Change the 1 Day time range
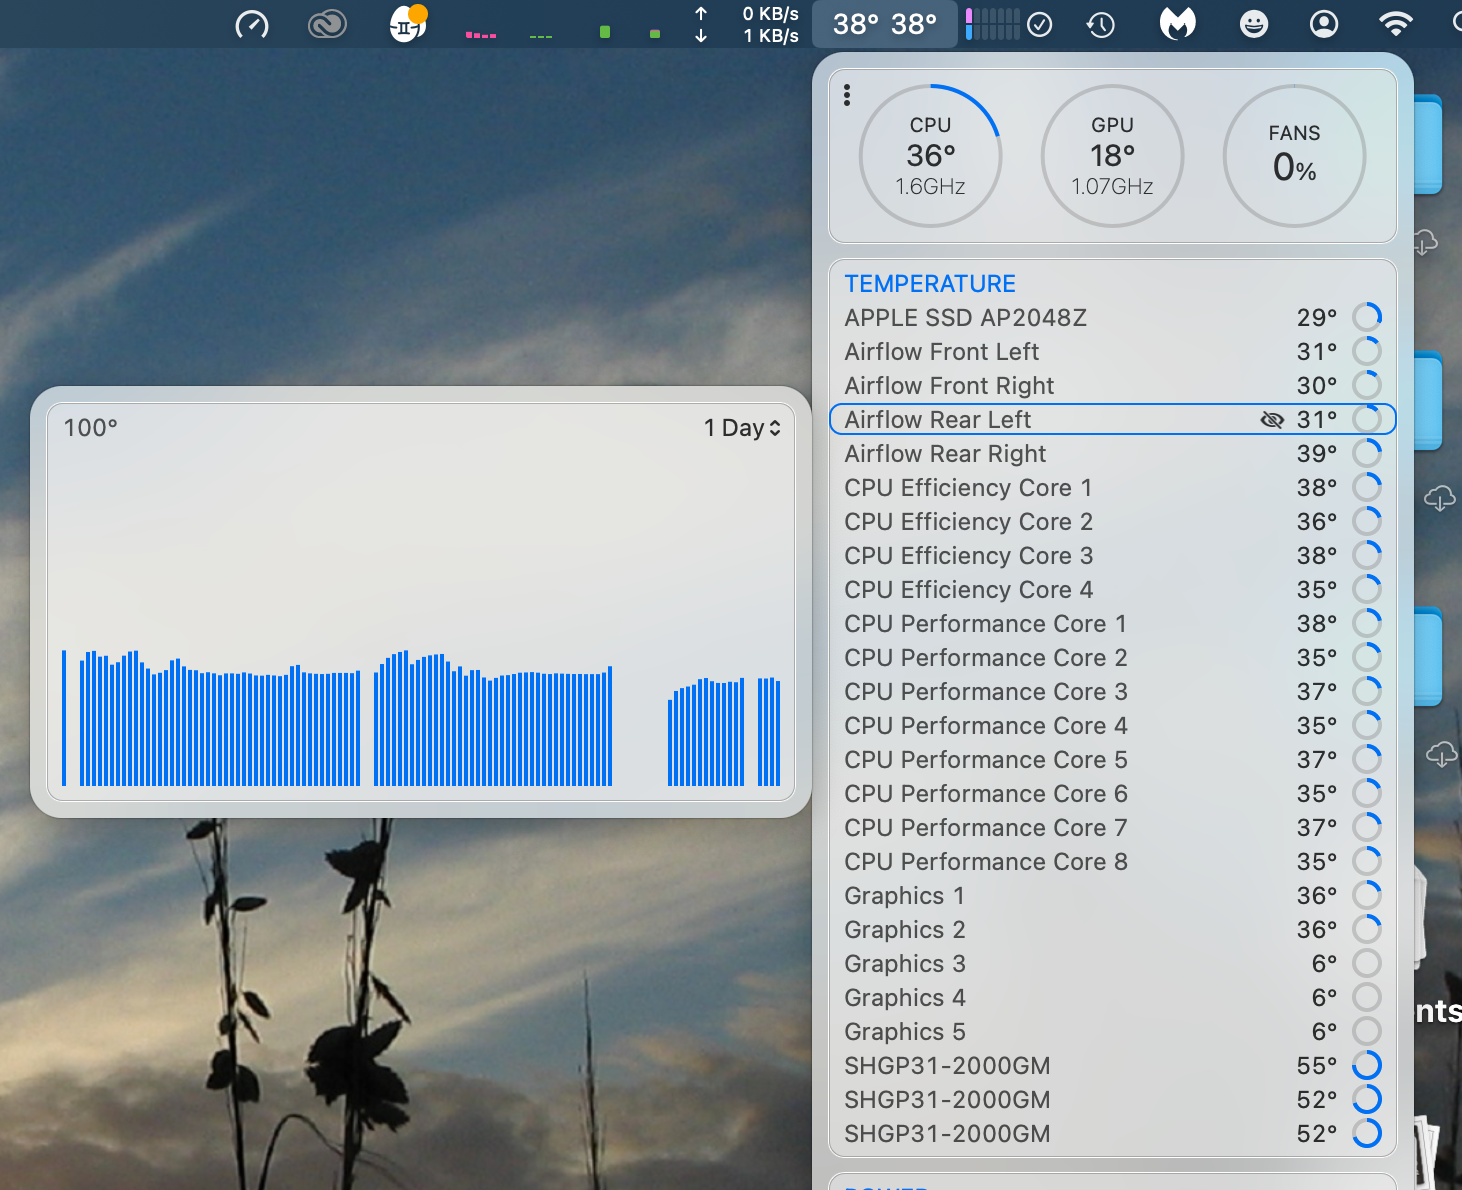The height and width of the screenshot is (1190, 1462). pos(741,427)
